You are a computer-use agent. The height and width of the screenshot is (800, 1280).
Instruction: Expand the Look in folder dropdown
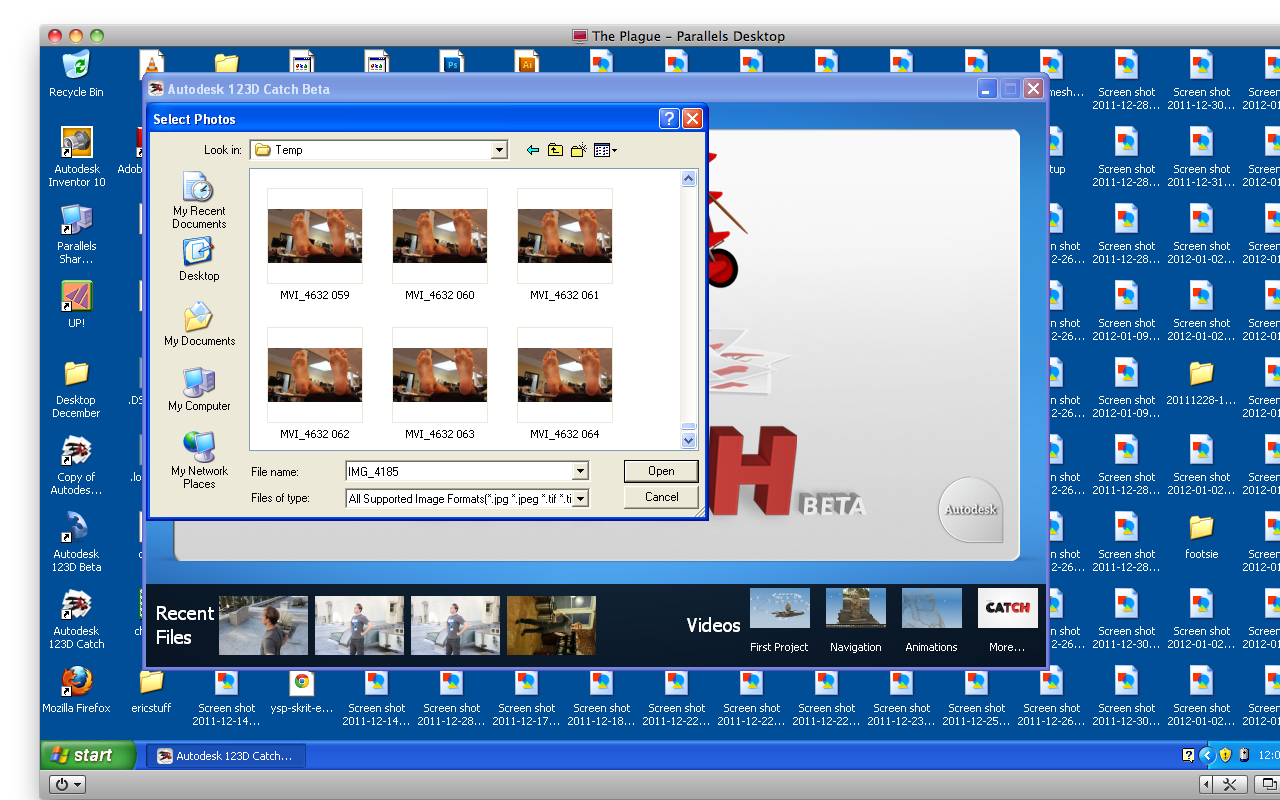click(x=499, y=150)
